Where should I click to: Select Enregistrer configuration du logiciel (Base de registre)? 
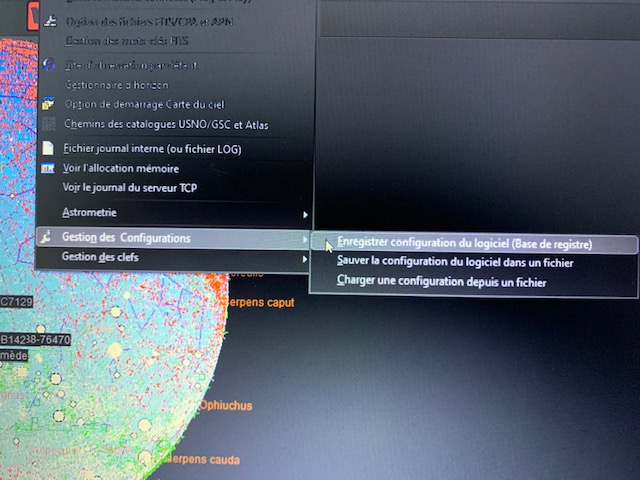(x=464, y=243)
